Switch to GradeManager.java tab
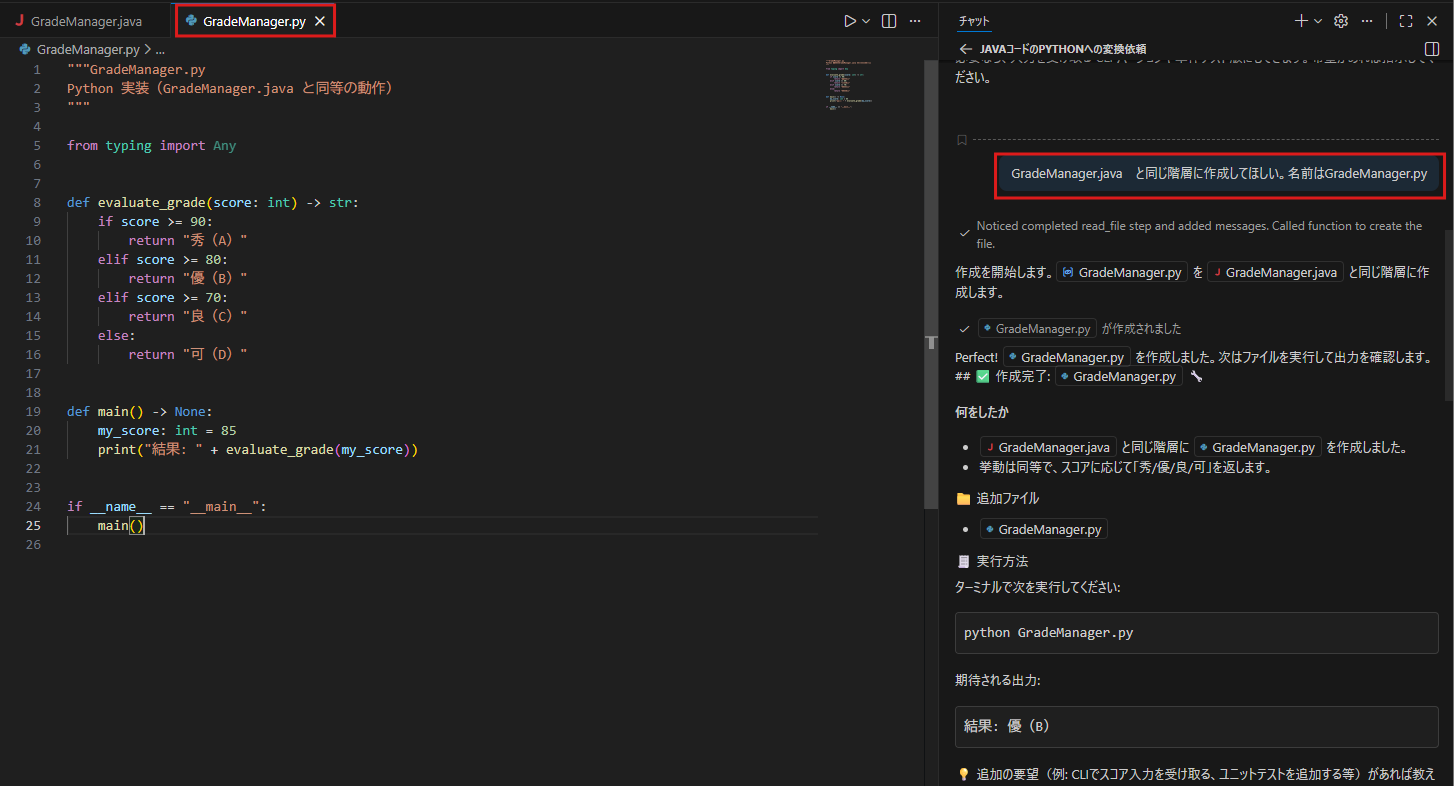The width and height of the screenshot is (1454, 786). click(78, 21)
